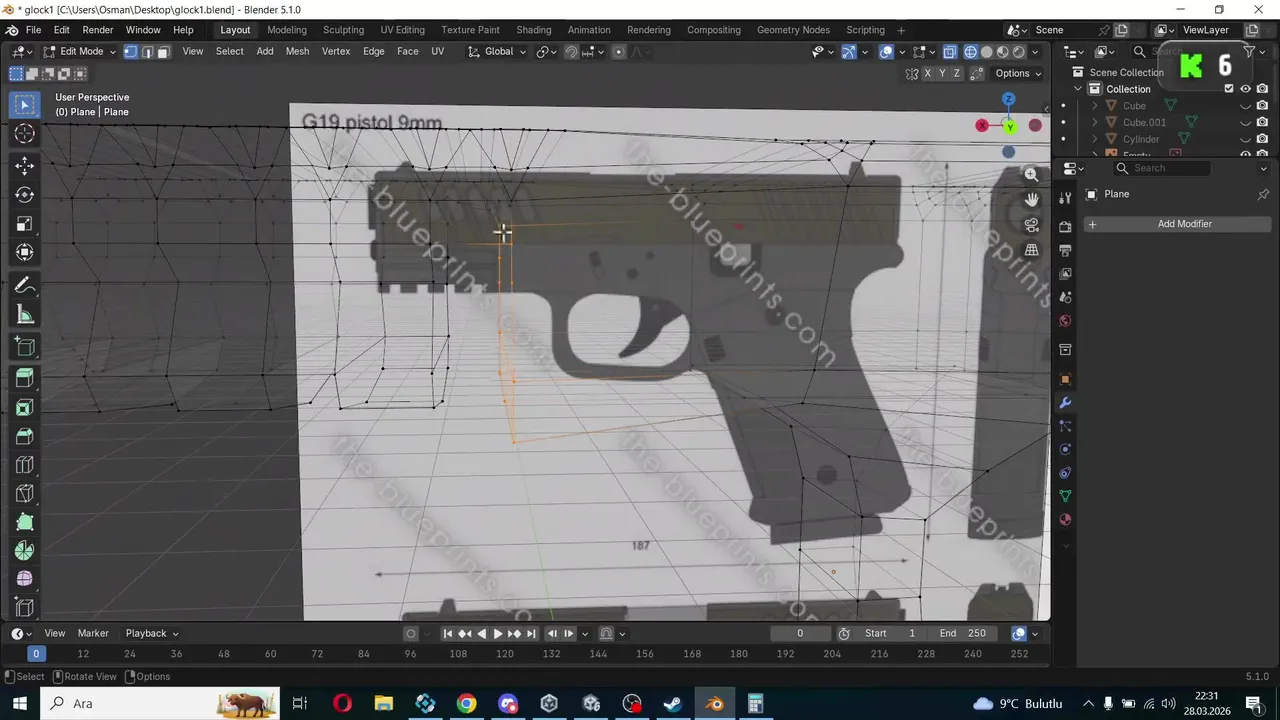Expand the Cube tree item
This screenshot has width=1280, height=720.
[1095, 106]
